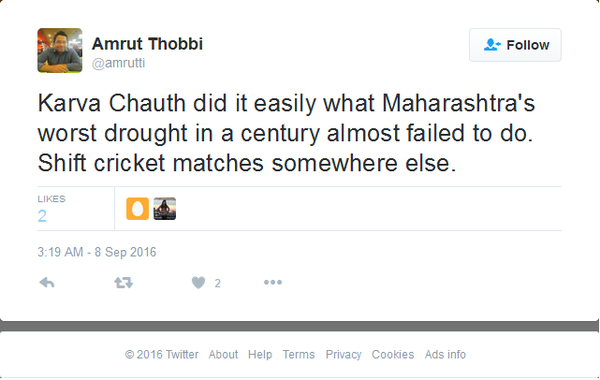600x380 pixels.
Task: Open the Ads info footer link
Action: [x=445, y=354]
